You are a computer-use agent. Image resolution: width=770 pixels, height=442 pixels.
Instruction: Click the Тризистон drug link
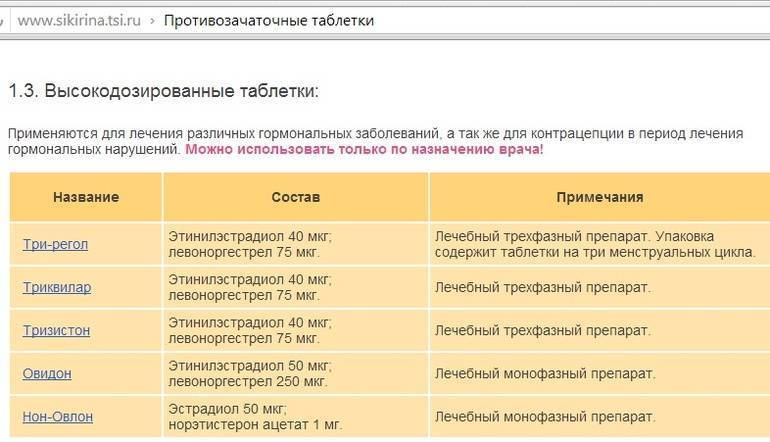point(56,330)
